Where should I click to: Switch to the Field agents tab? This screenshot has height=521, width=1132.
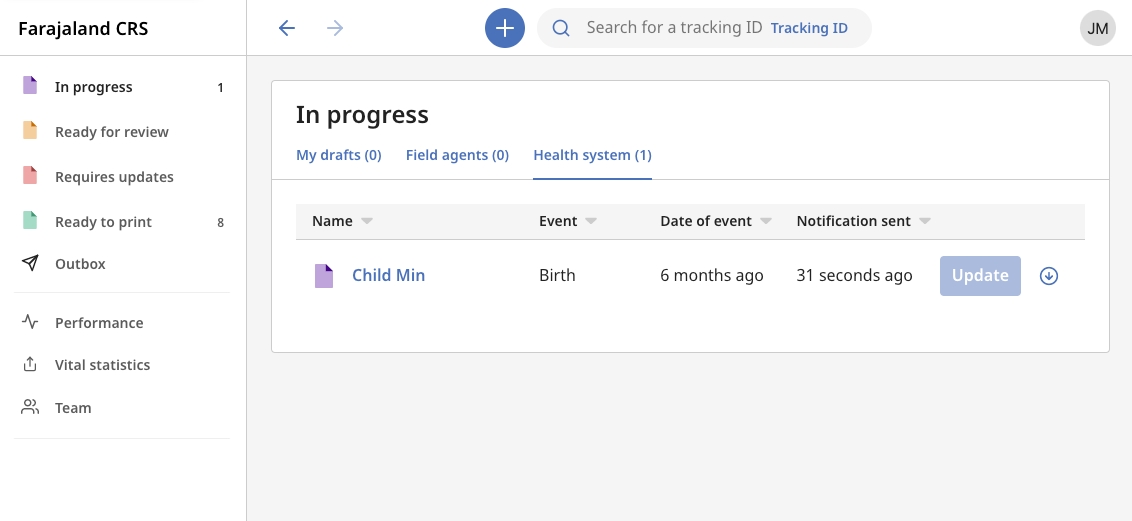457,156
